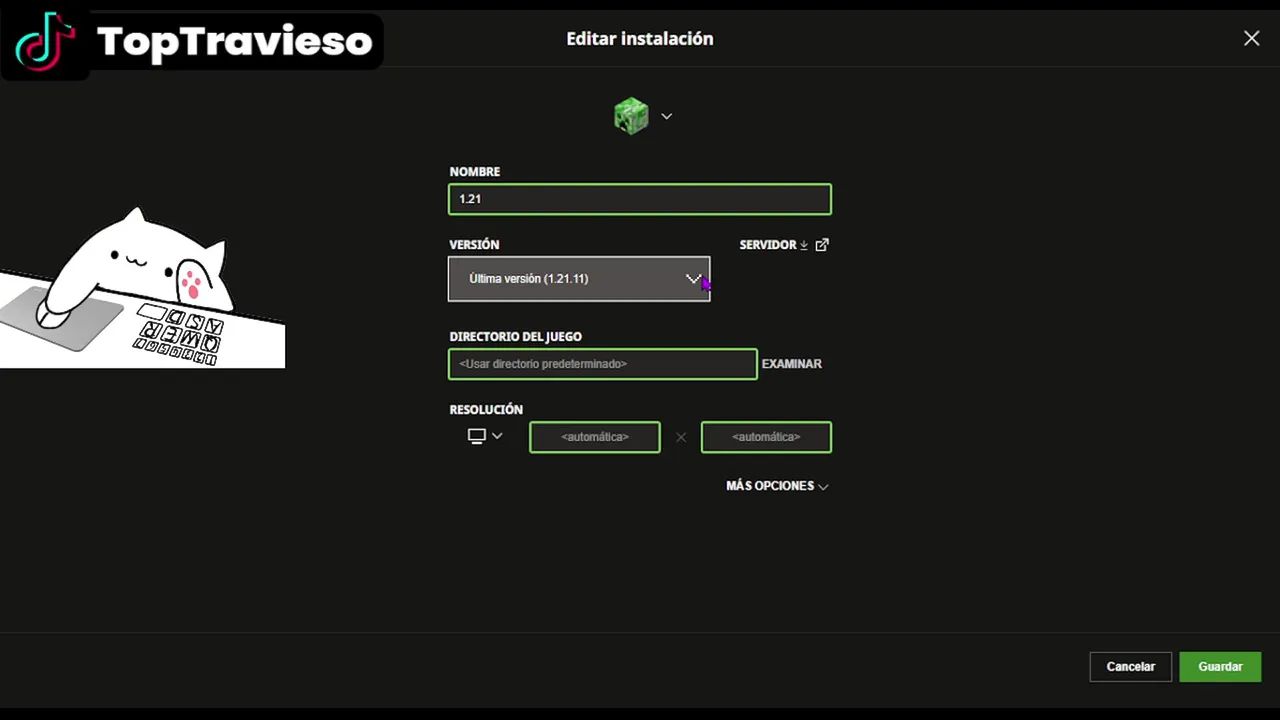
Task: Open the resolution monitor preset dropdown
Action: point(485,436)
